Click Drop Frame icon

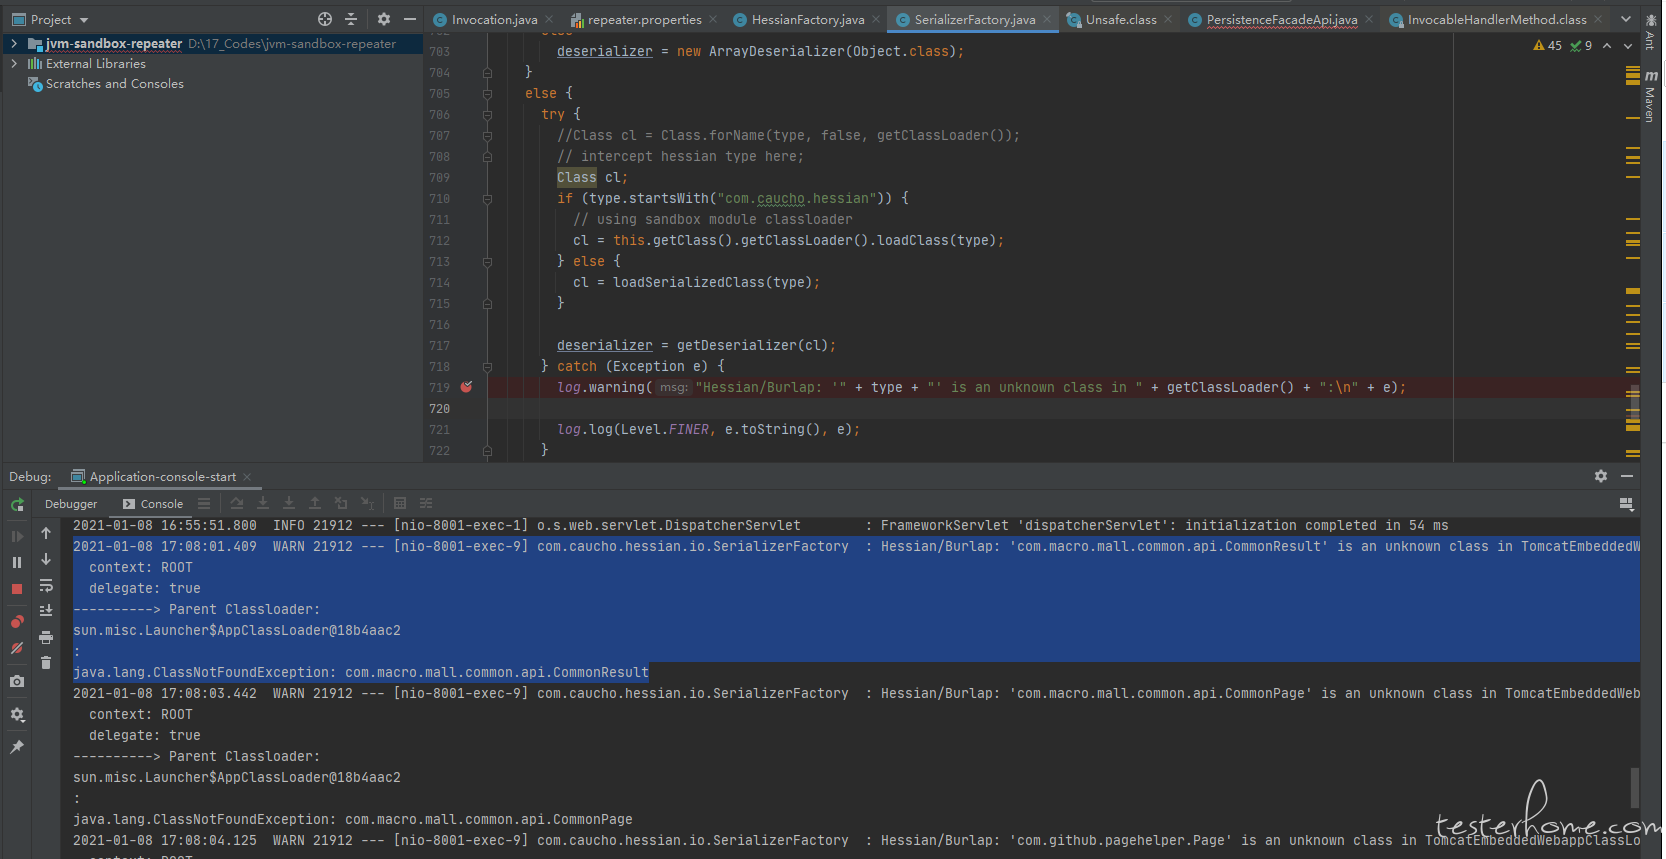341,503
